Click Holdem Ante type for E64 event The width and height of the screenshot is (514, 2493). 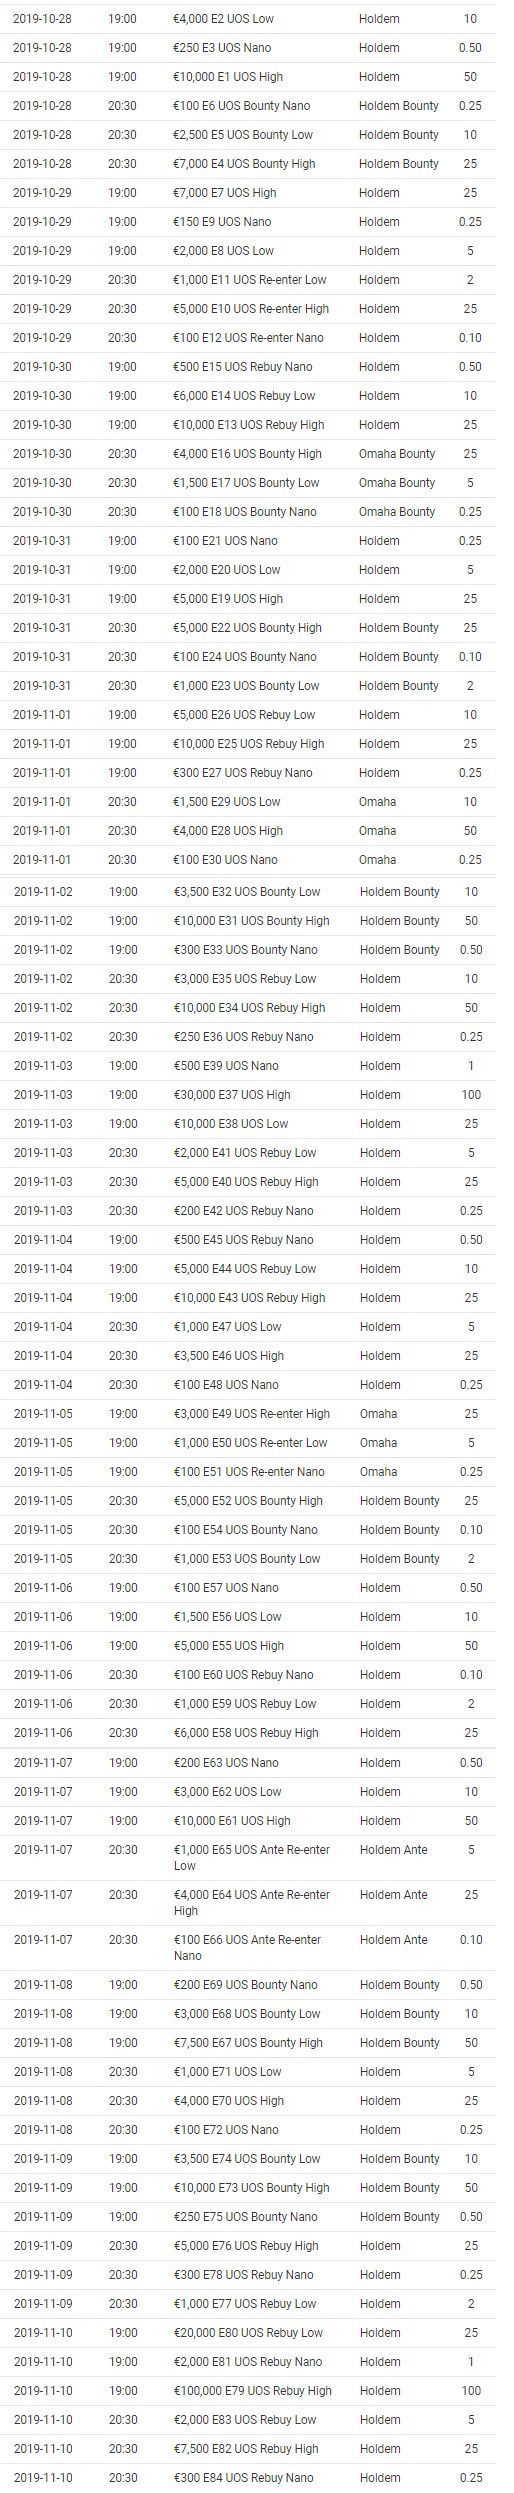393,1895
